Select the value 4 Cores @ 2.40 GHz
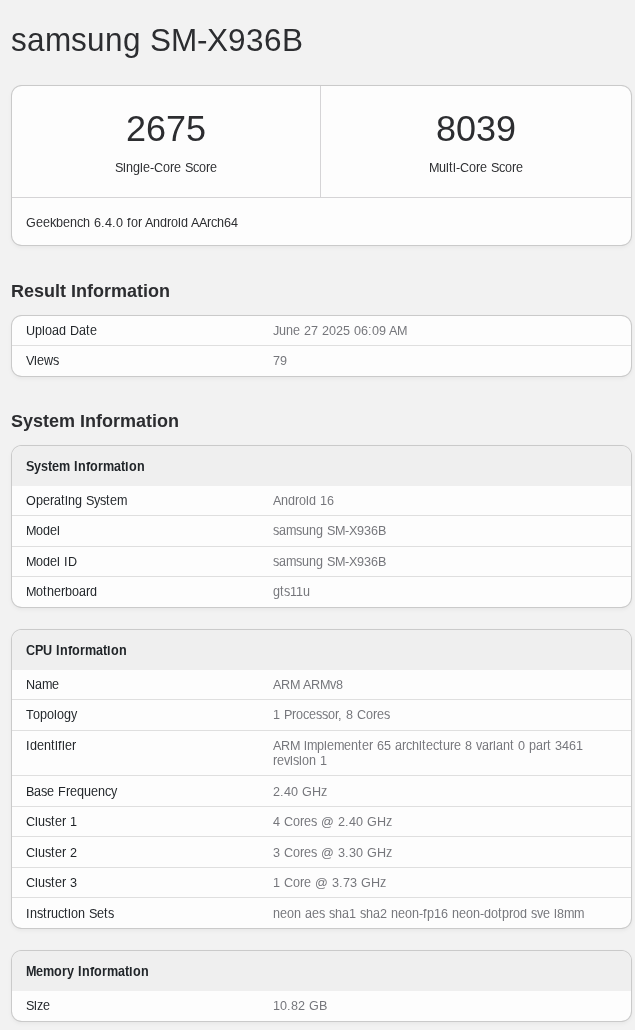This screenshot has width=635, height=1030. click(332, 822)
